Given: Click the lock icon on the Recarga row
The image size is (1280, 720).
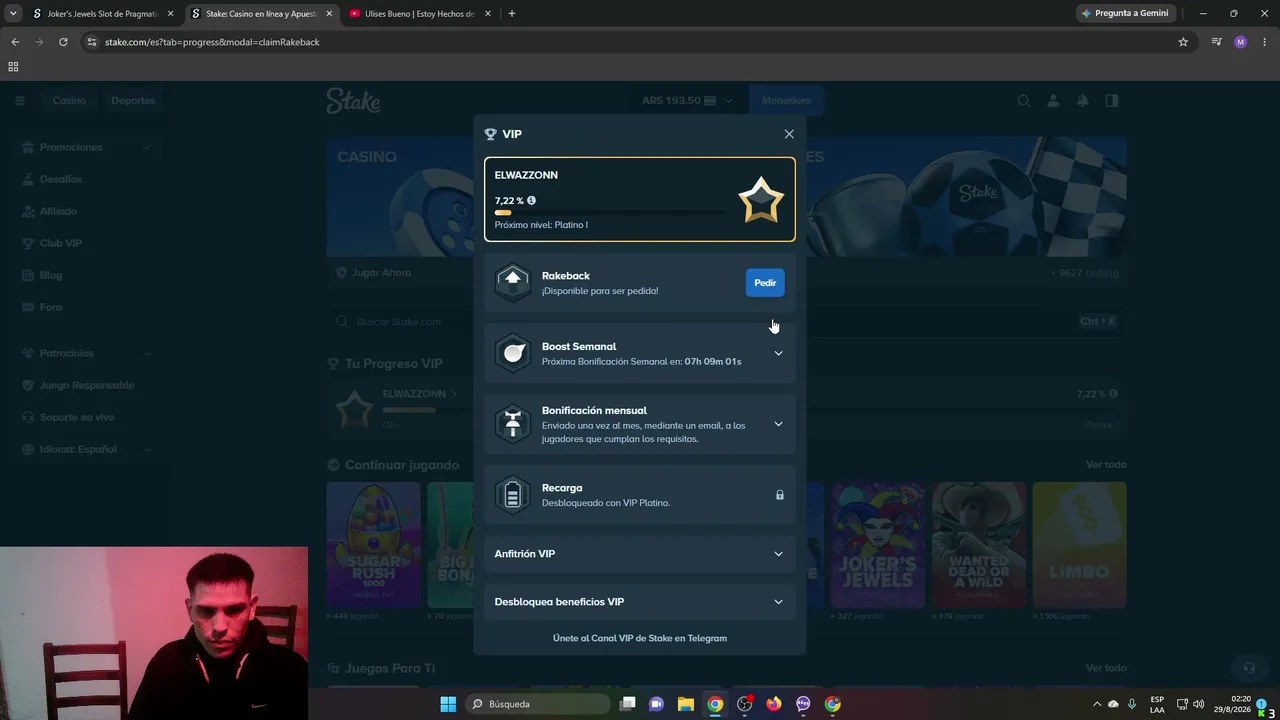Looking at the screenshot, I should tap(780, 495).
